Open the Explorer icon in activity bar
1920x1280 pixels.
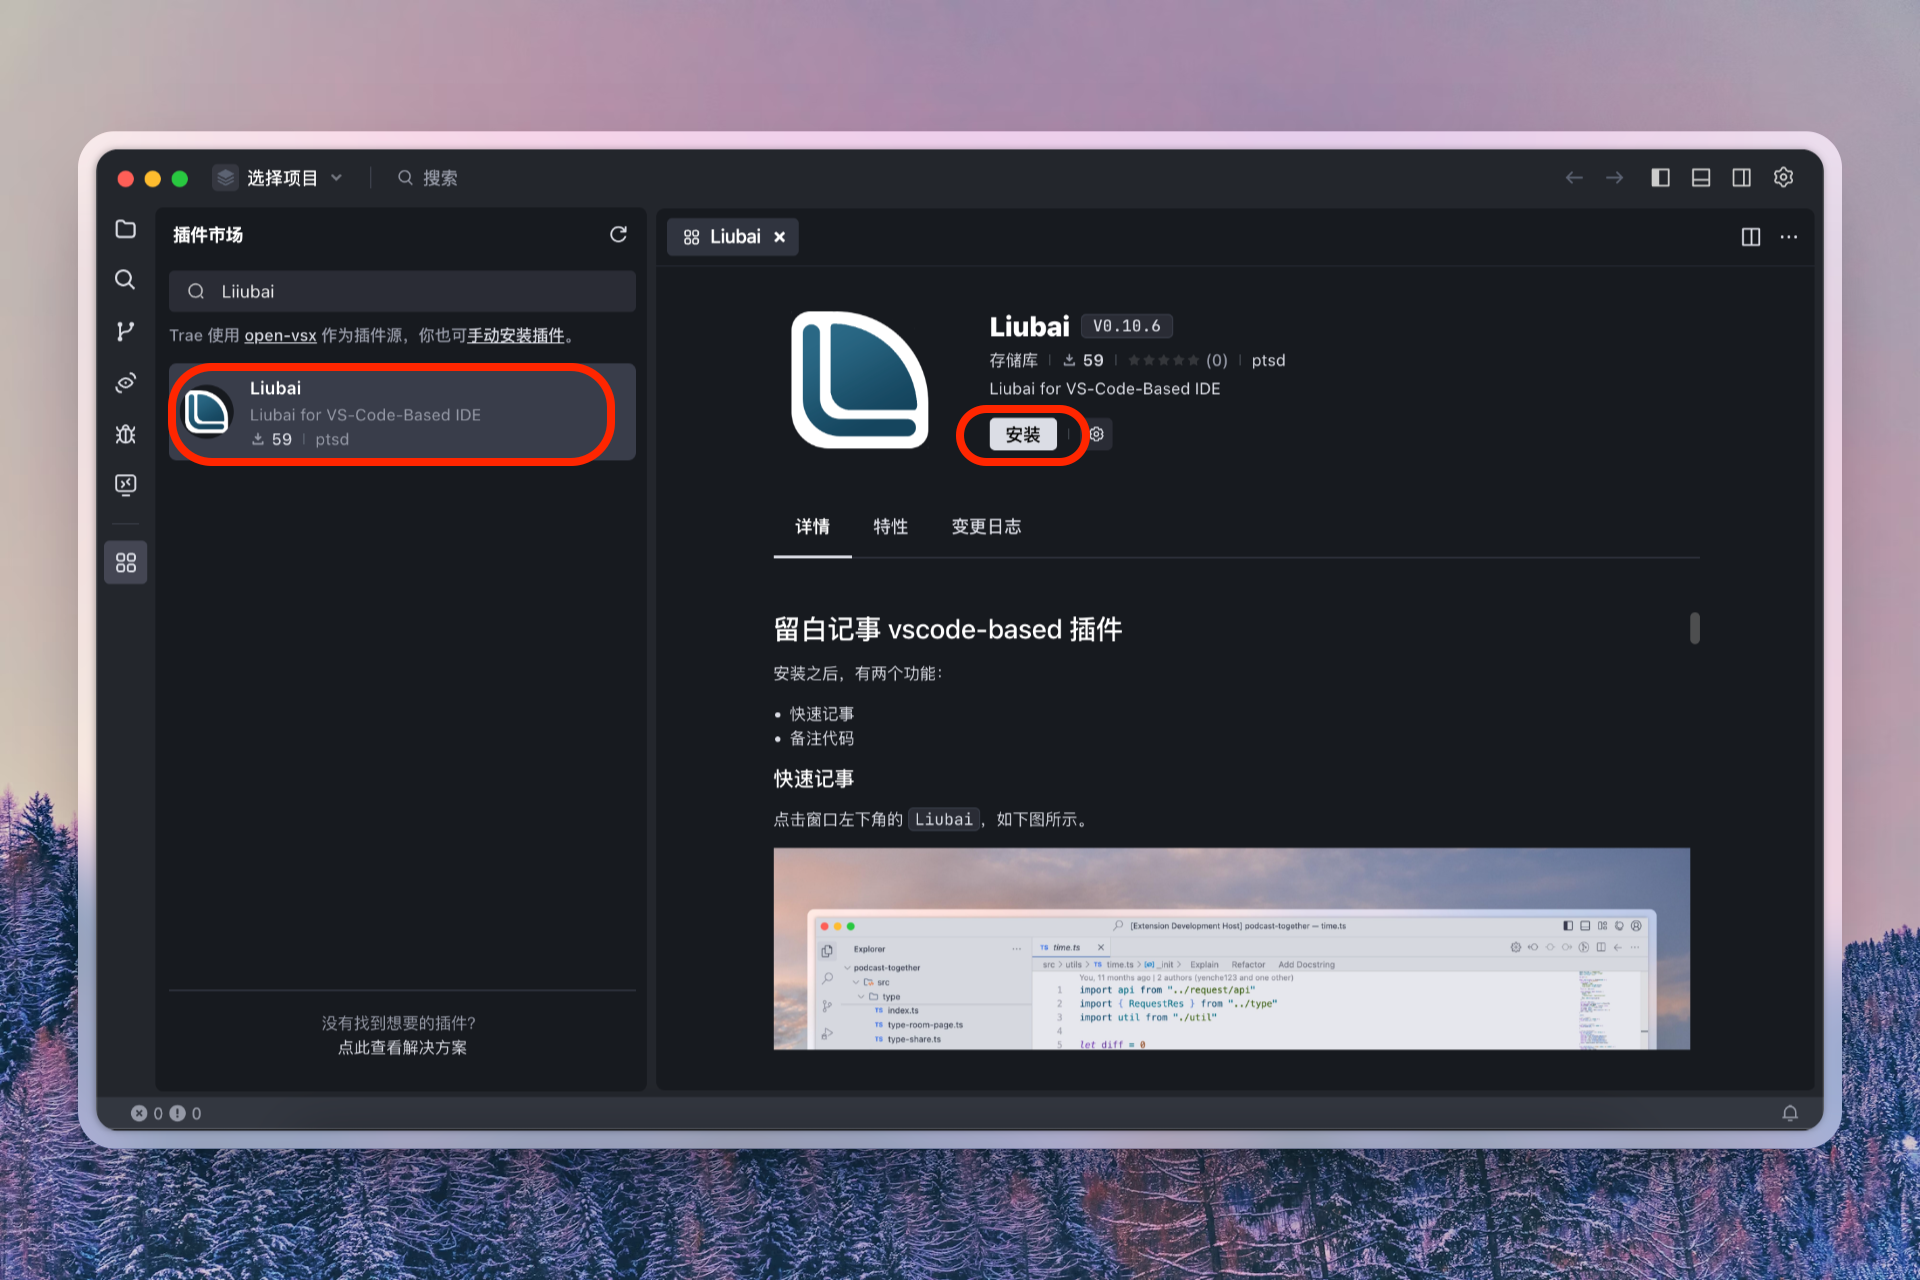click(x=126, y=229)
